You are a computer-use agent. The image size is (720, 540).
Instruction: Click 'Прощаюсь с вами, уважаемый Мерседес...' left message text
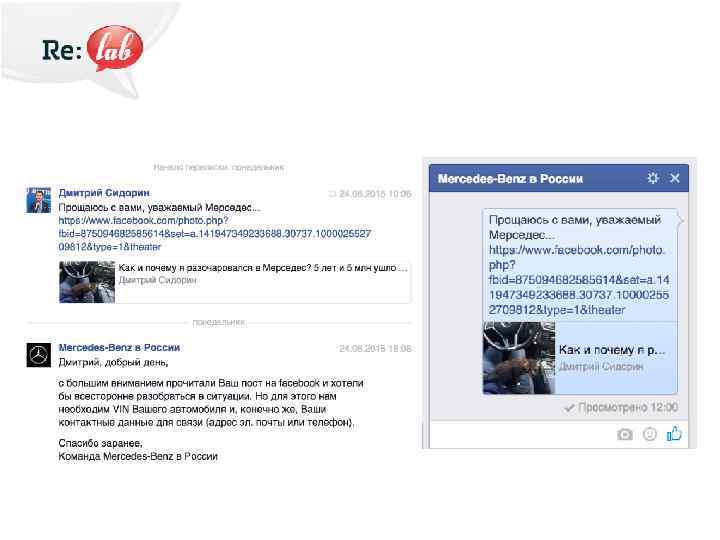(x=159, y=208)
